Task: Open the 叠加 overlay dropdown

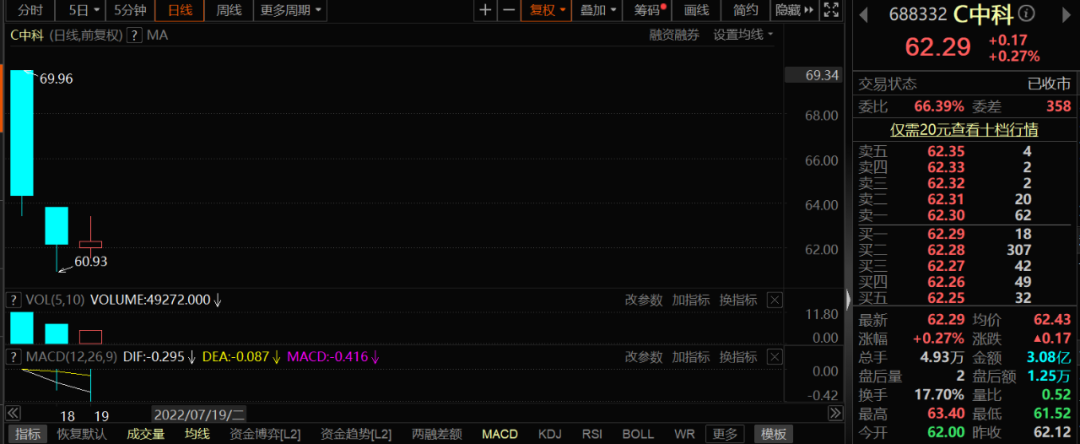Action: [x=597, y=10]
